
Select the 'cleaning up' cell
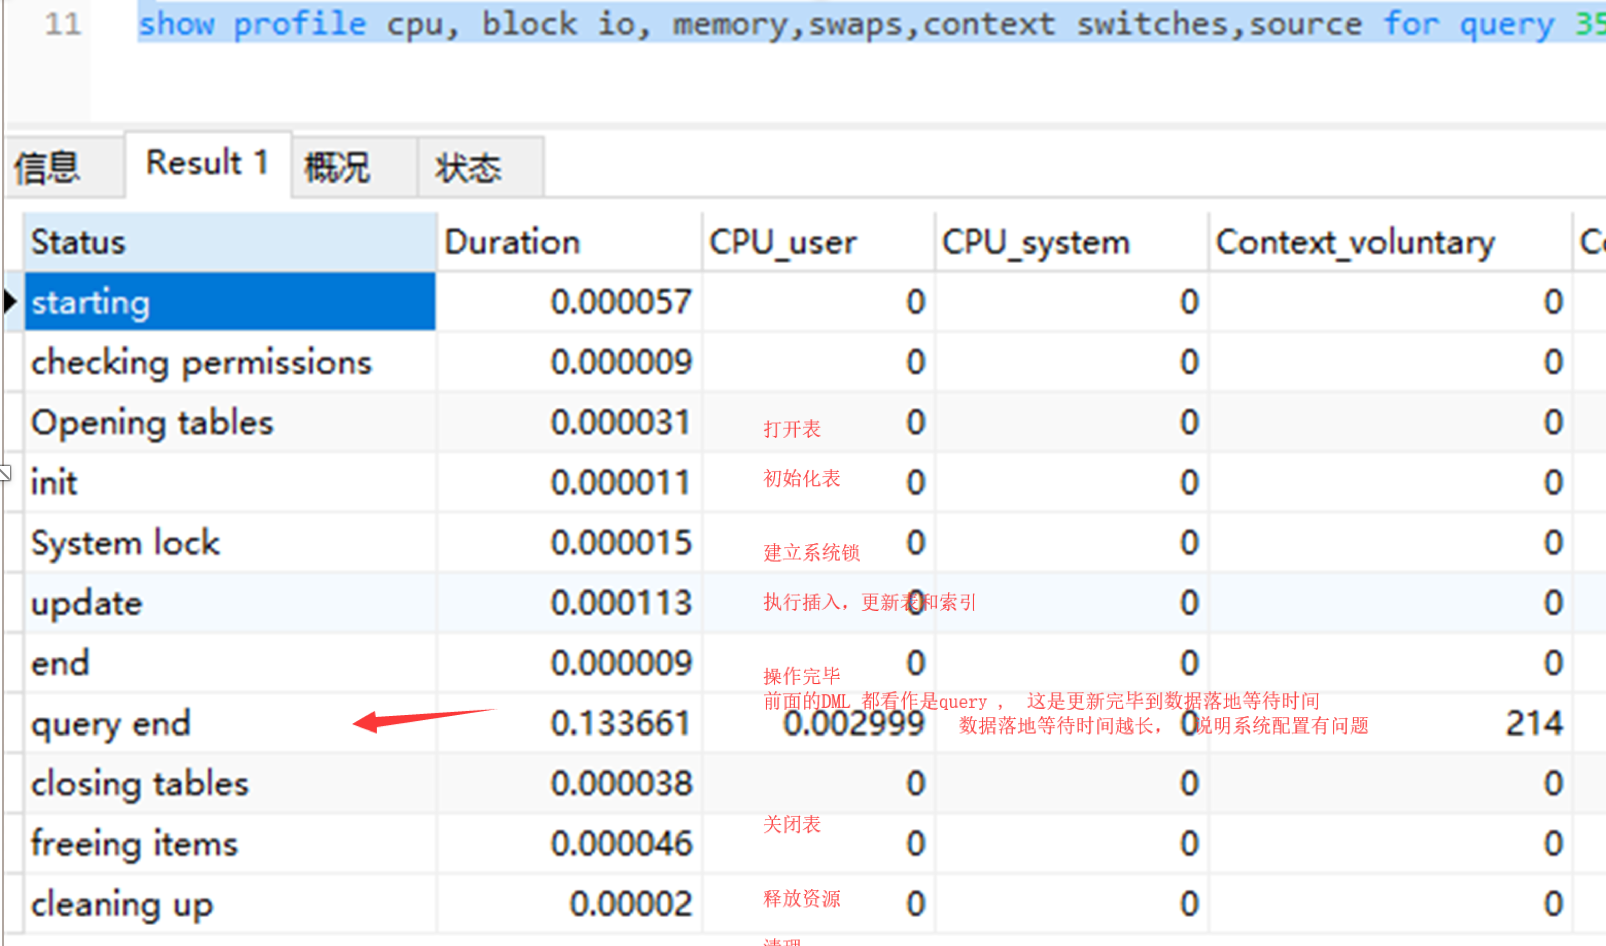point(230,904)
